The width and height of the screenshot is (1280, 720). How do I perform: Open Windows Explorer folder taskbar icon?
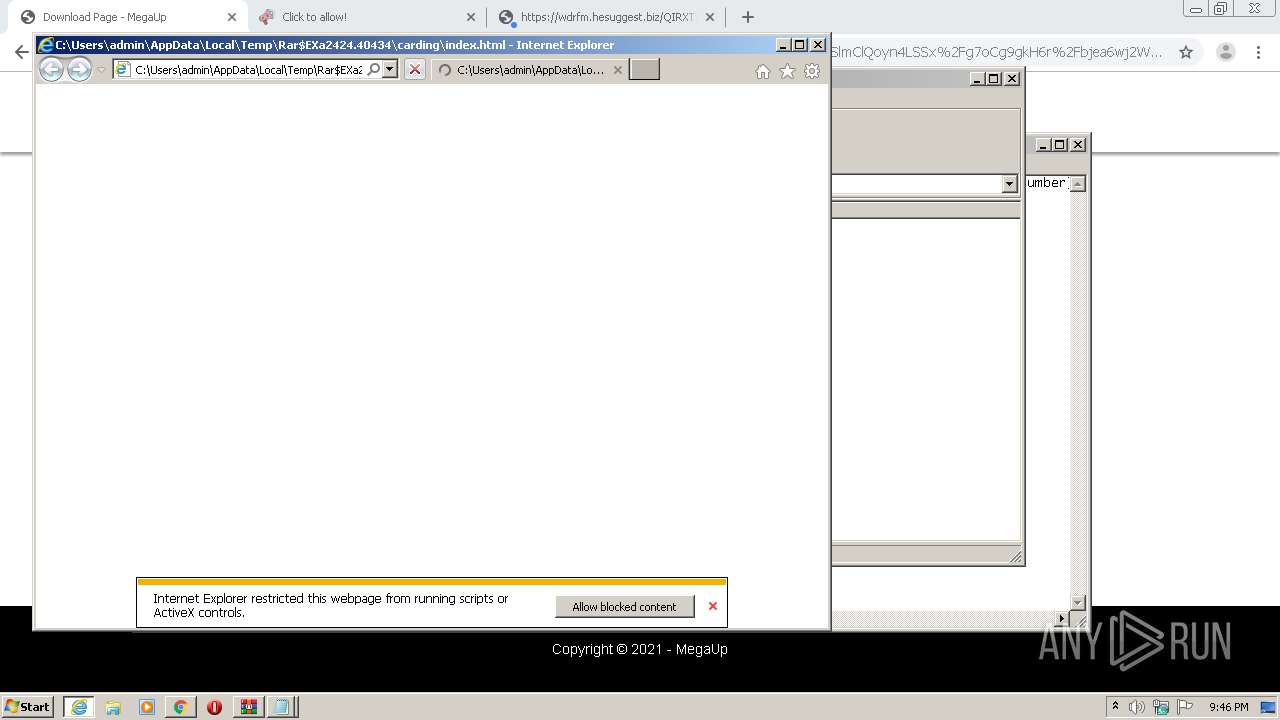113,707
